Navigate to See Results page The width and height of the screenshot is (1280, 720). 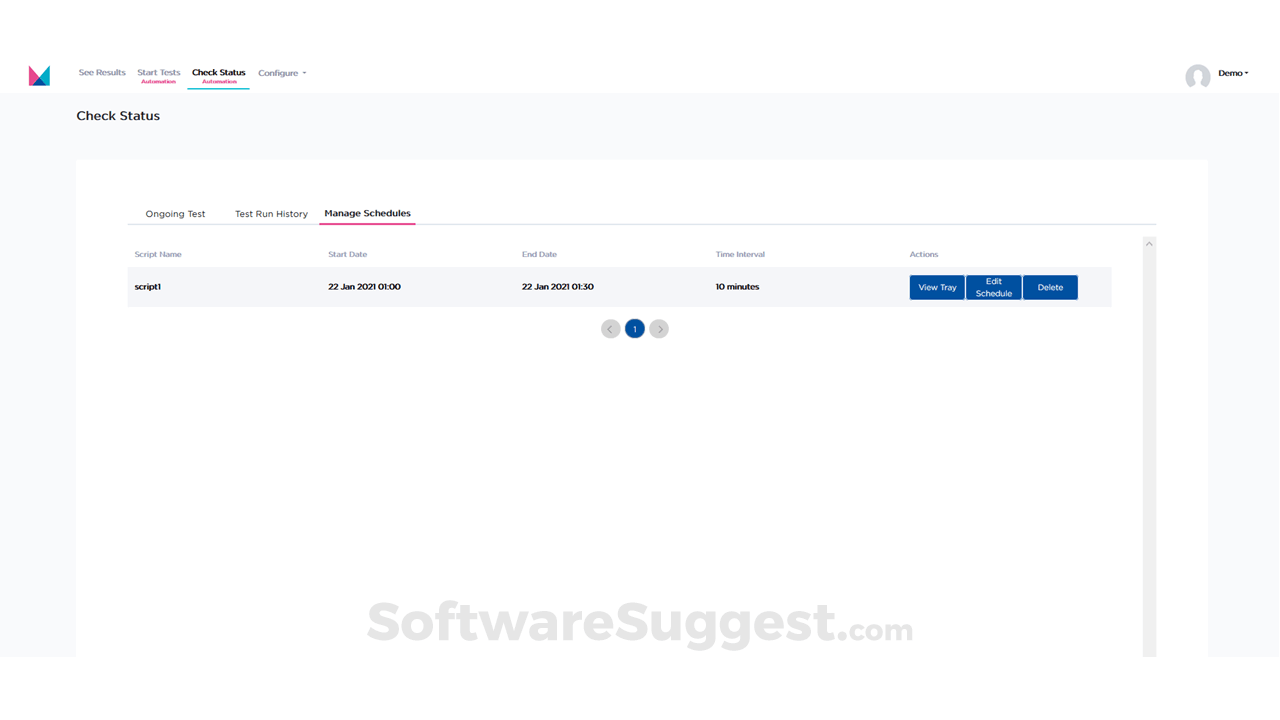click(x=101, y=72)
